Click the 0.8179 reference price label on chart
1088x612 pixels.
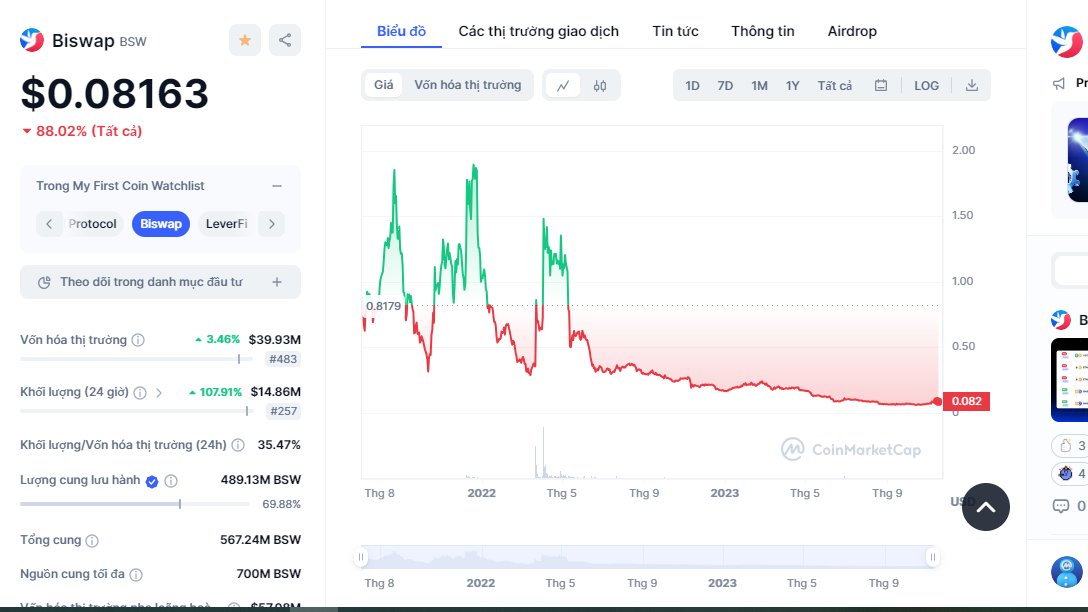click(x=383, y=306)
